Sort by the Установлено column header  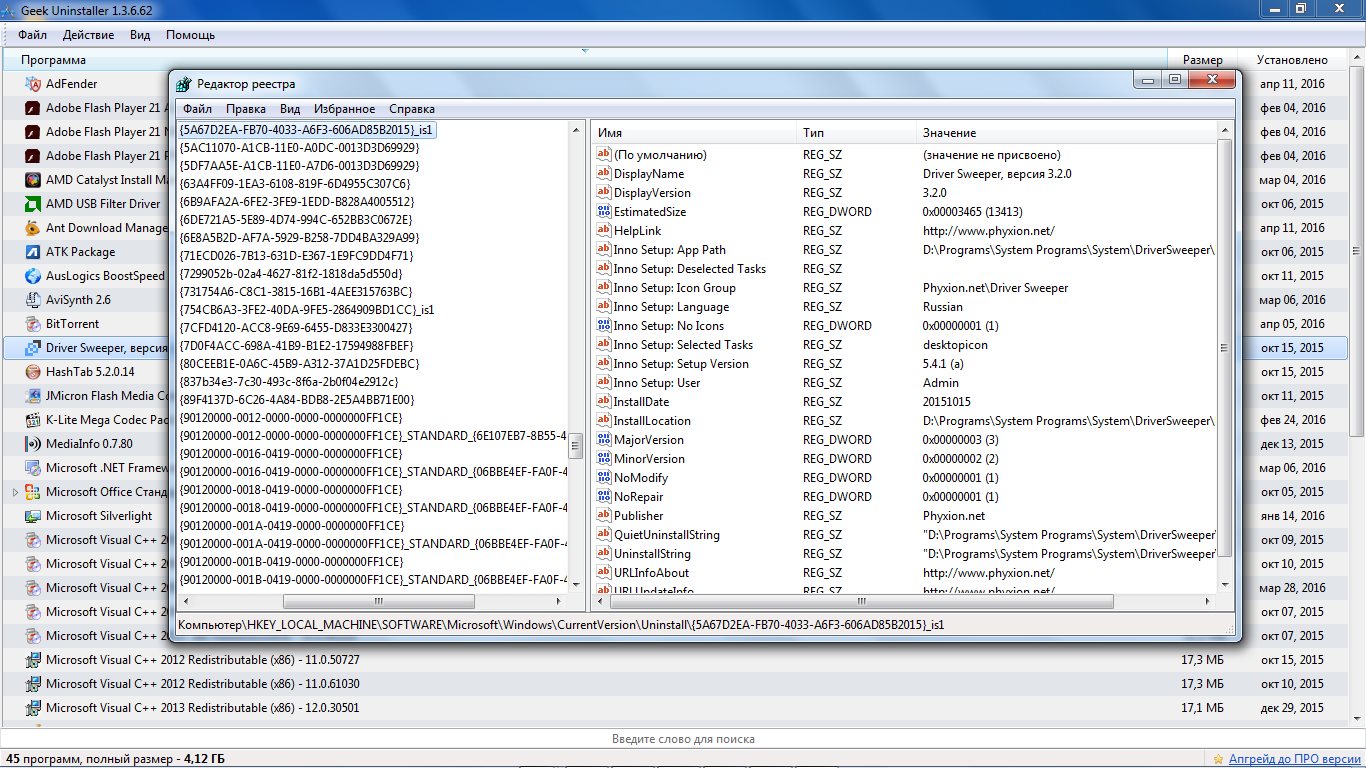click(x=1292, y=60)
